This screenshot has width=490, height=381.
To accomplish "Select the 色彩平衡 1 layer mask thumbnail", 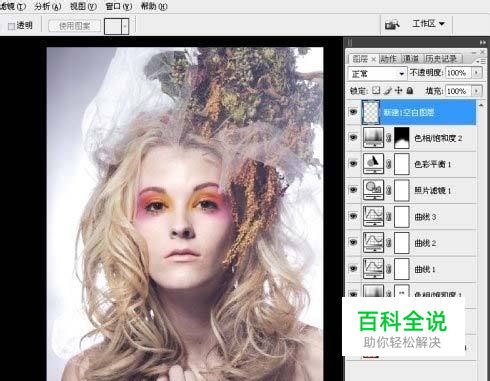I will pos(402,163).
